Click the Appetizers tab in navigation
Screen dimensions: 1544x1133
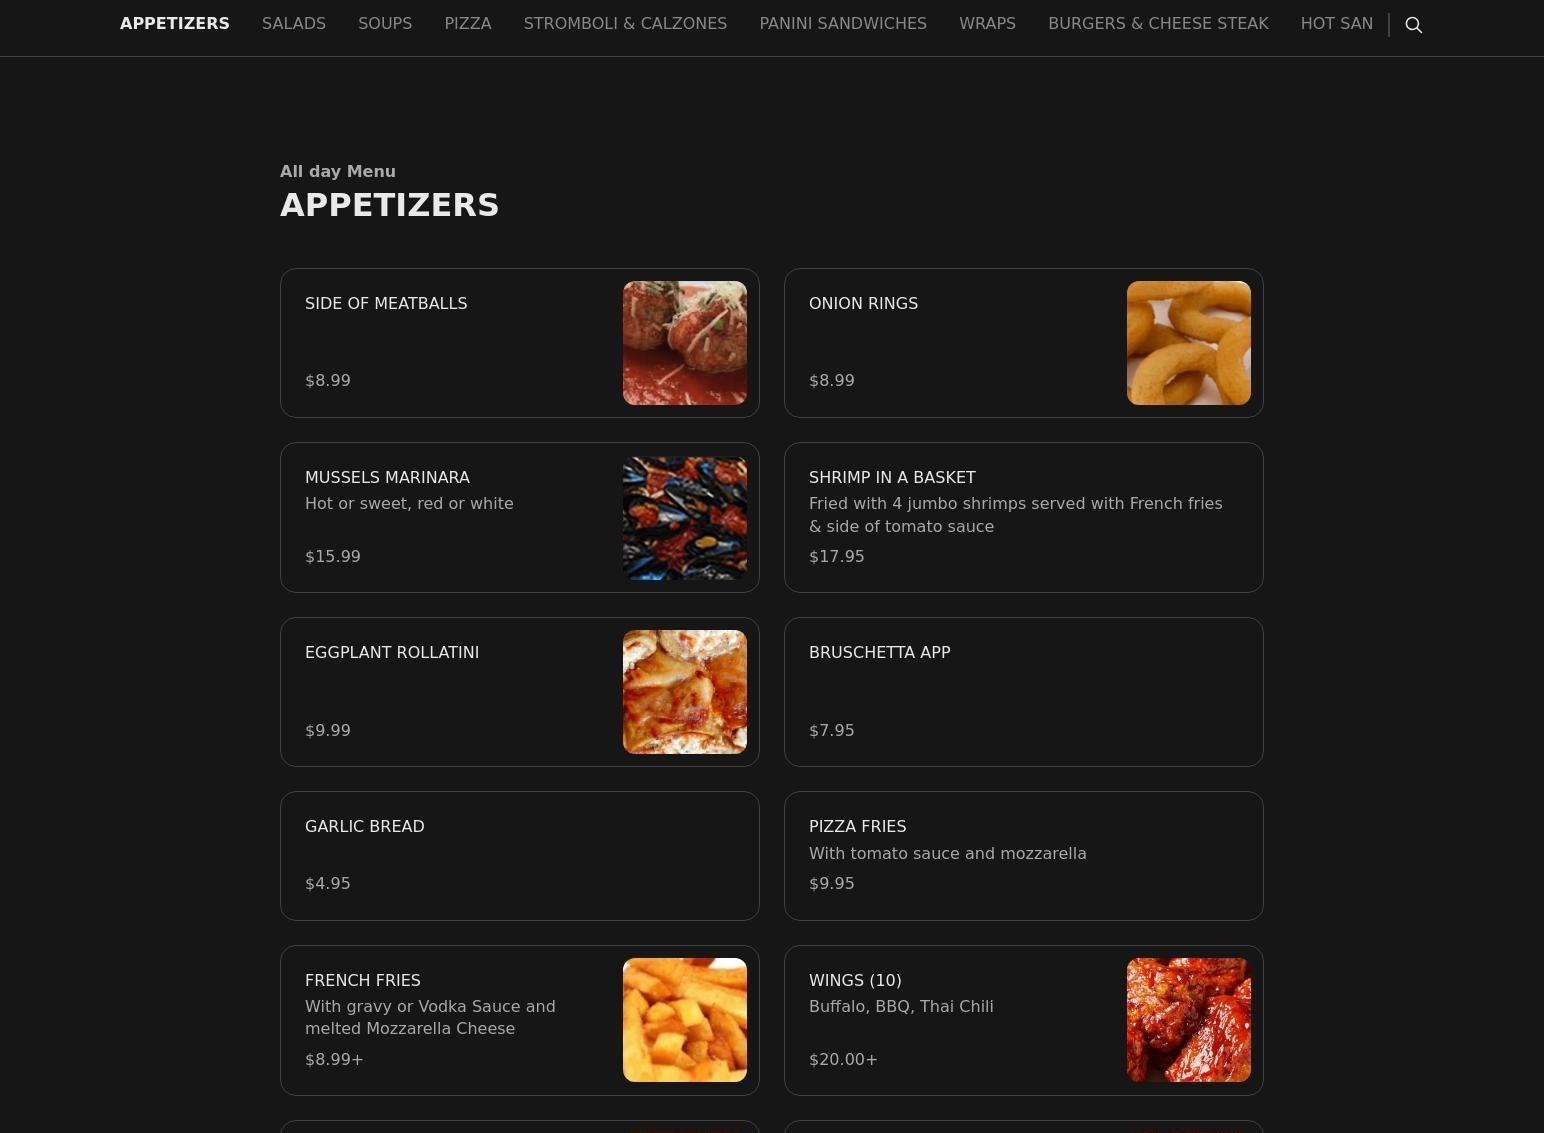tap(175, 23)
